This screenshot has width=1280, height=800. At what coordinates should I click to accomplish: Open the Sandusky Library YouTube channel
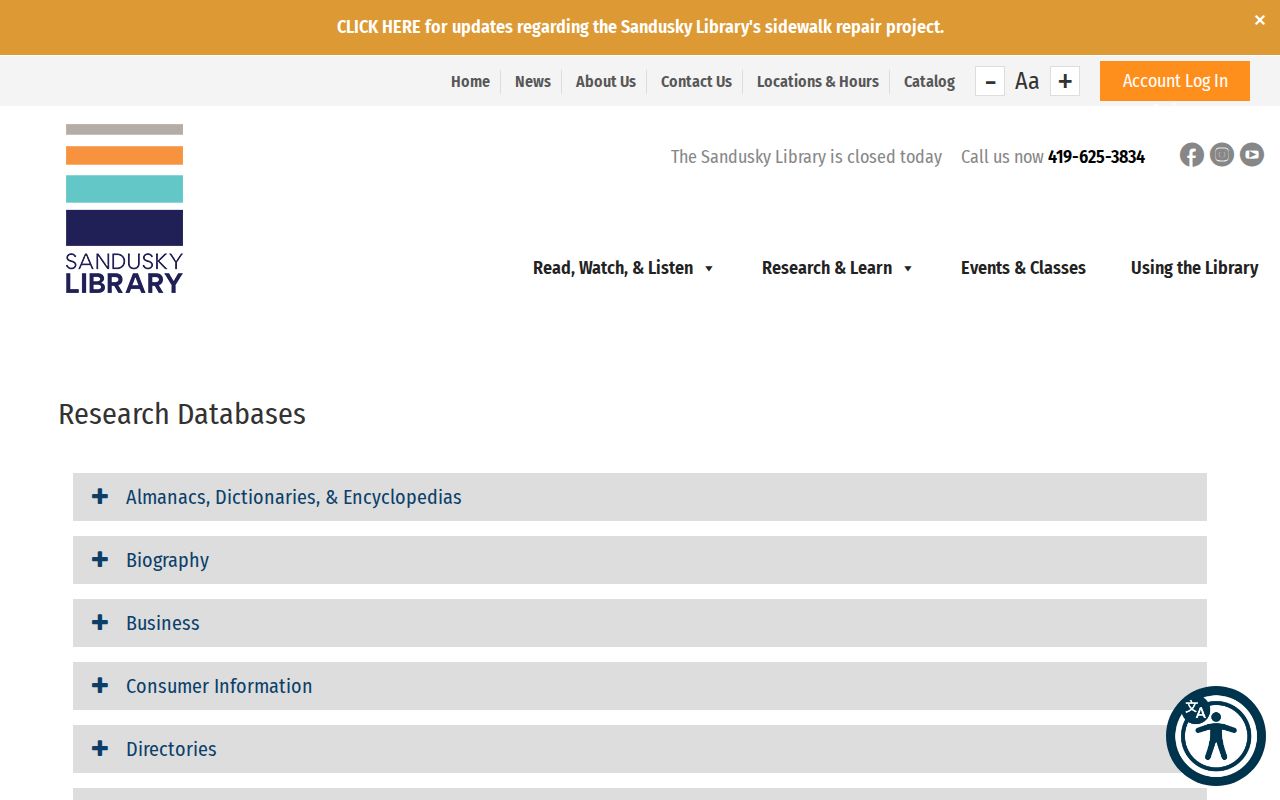(x=1252, y=155)
